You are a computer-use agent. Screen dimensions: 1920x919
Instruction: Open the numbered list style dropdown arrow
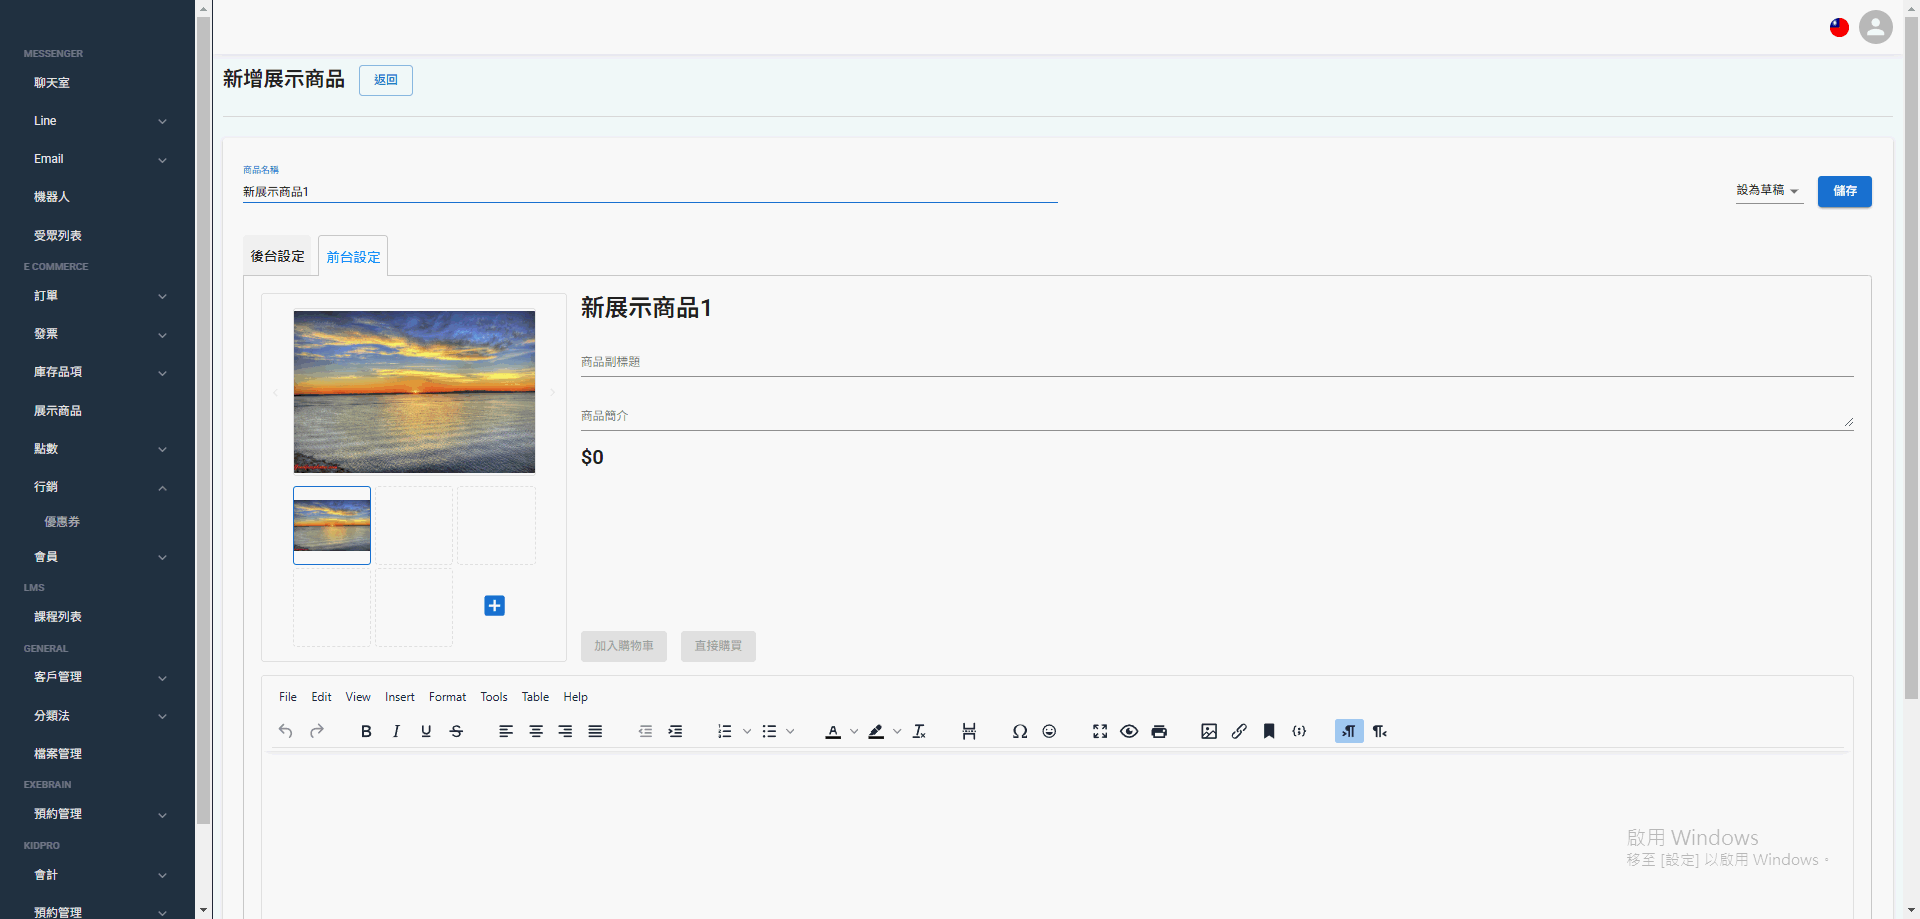[747, 731]
